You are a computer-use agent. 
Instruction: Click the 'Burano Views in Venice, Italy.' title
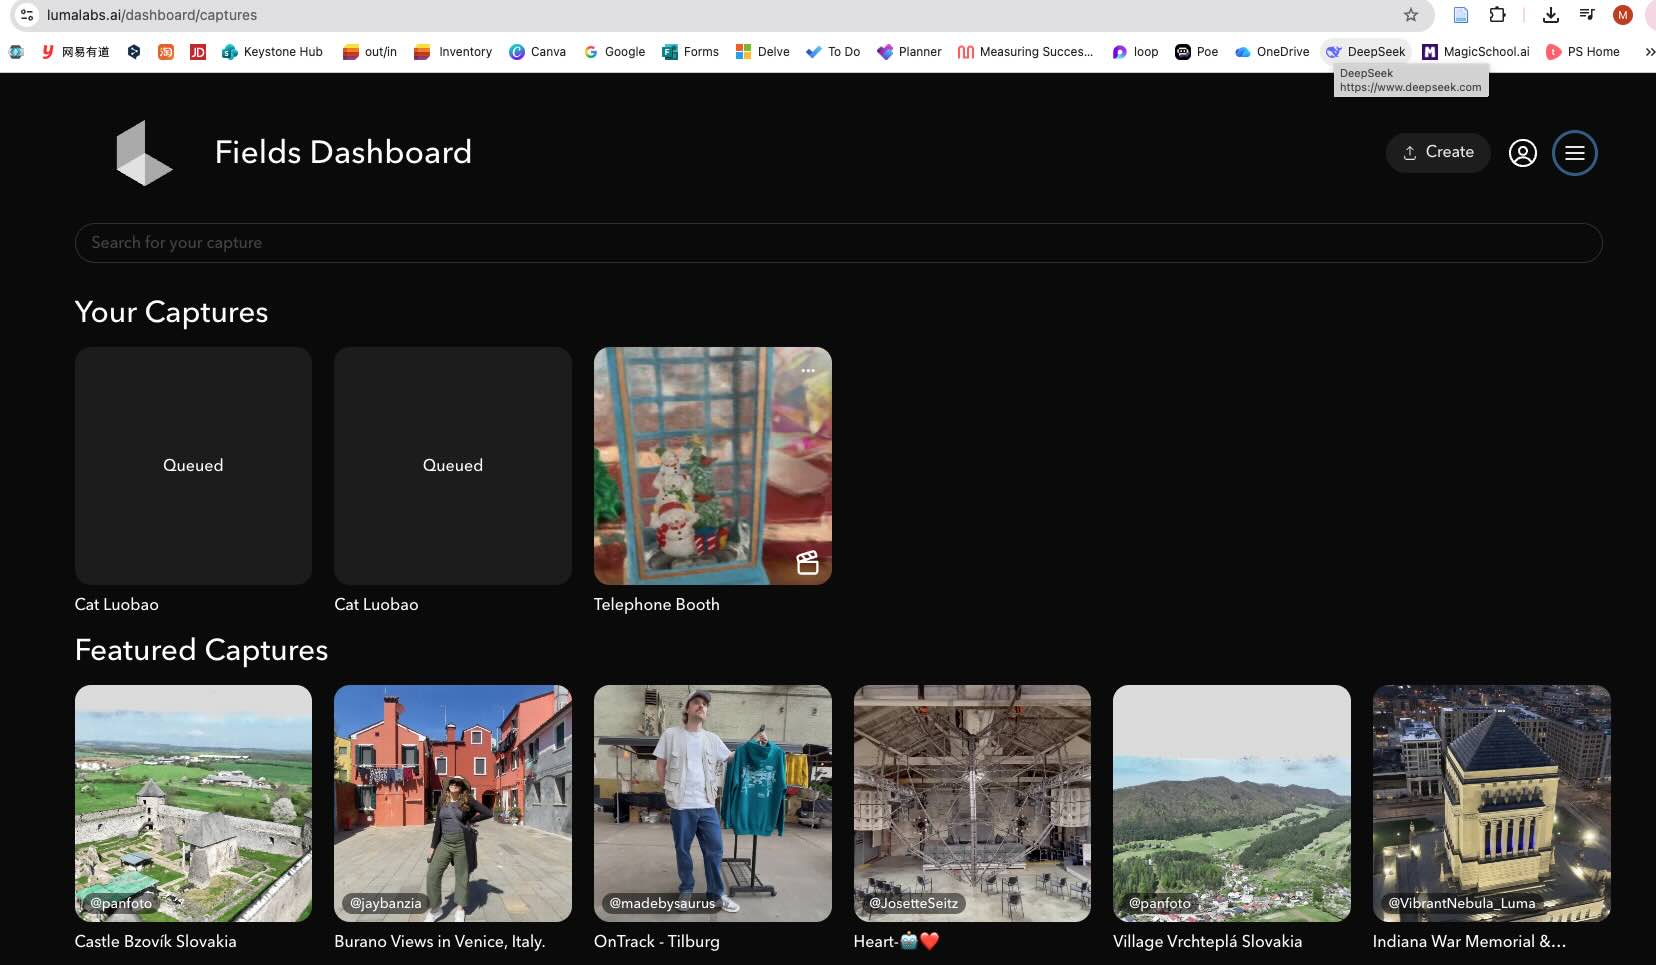[x=439, y=941]
